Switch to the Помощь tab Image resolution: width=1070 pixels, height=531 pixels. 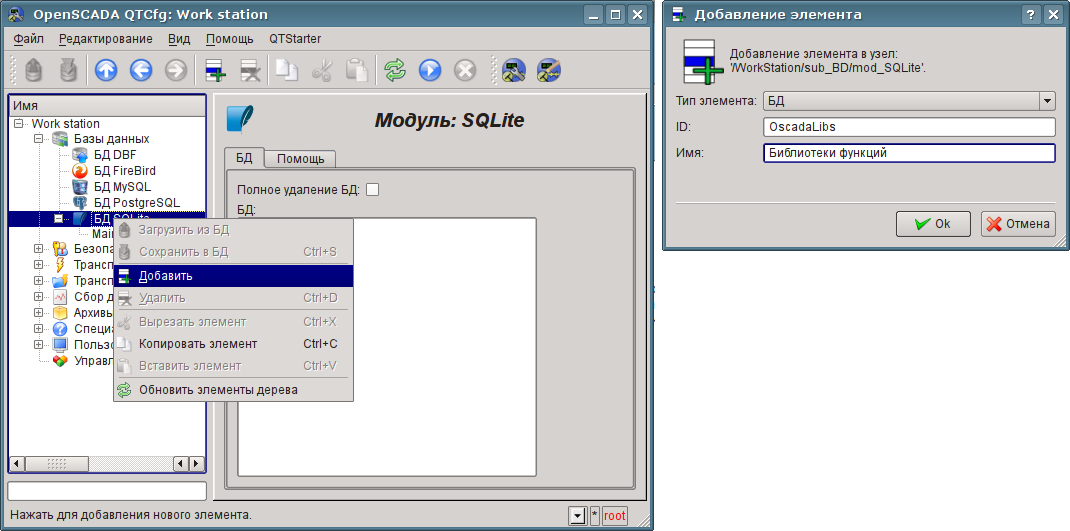pos(300,159)
